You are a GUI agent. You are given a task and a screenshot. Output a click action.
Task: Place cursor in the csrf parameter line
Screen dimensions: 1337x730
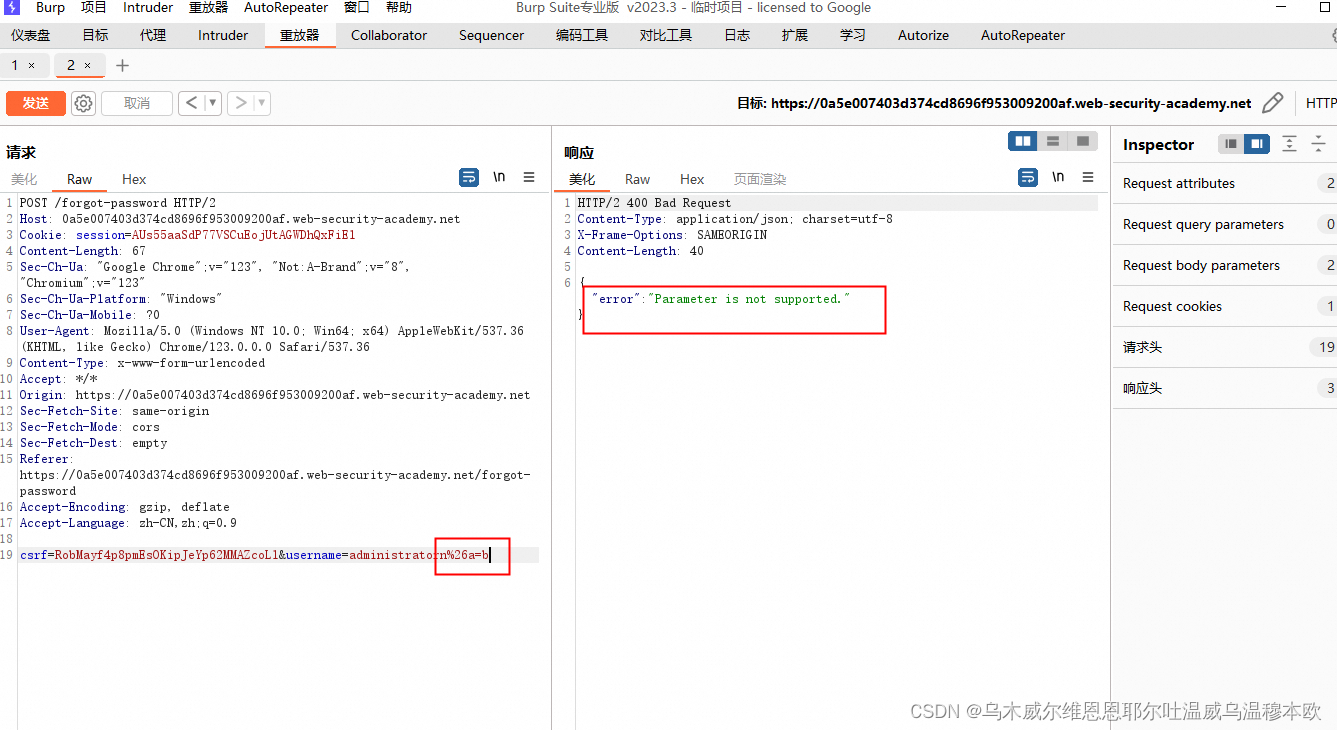200,554
